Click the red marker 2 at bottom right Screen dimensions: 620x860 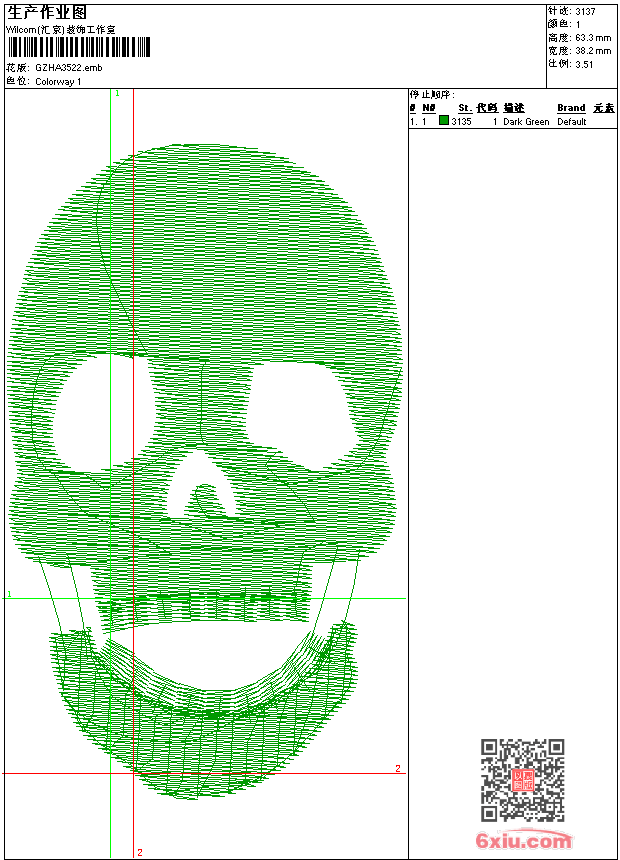[x=397, y=768]
